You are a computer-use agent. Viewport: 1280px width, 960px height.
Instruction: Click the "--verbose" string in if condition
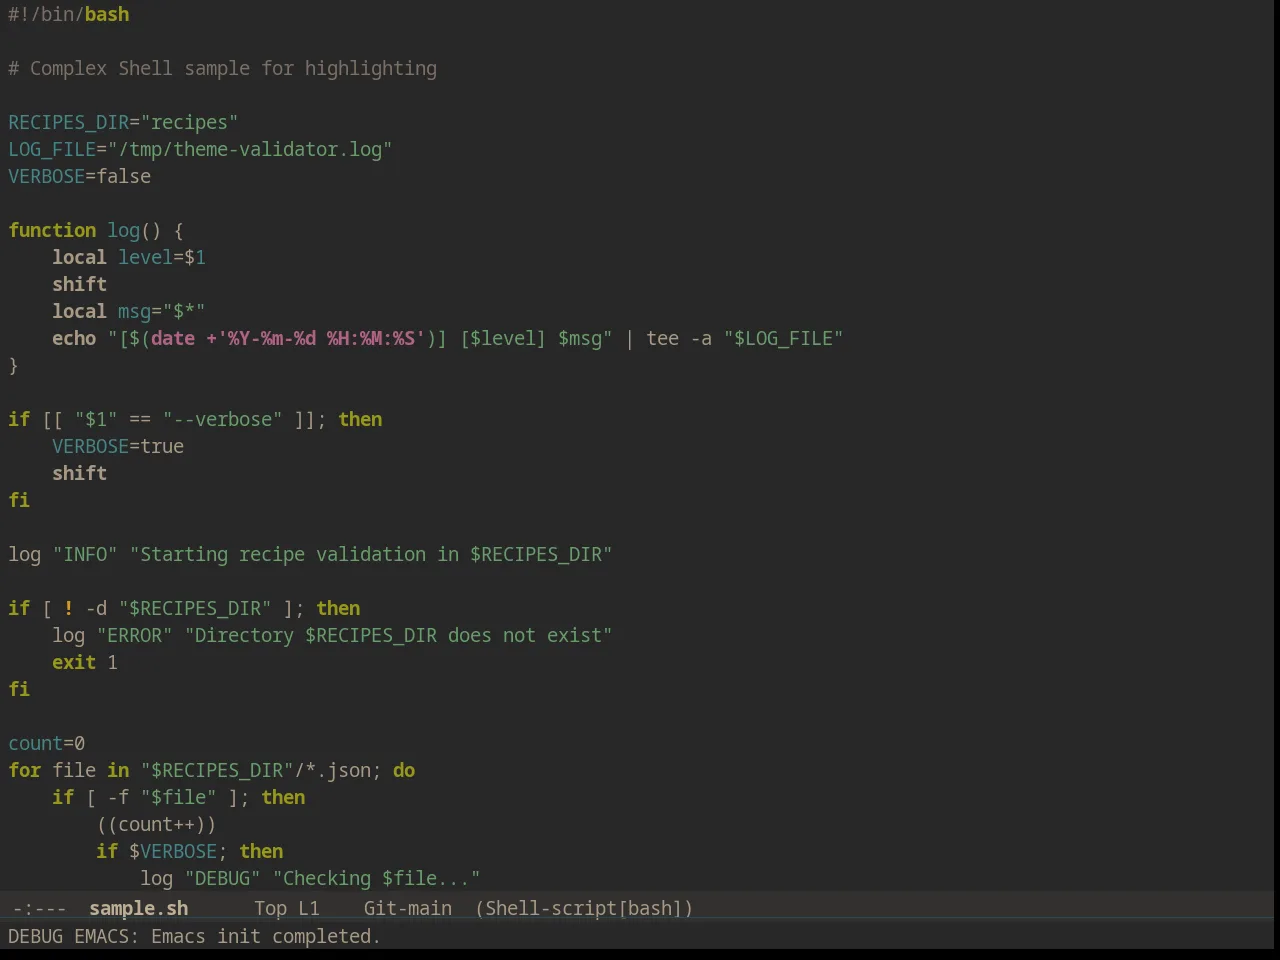click(222, 419)
